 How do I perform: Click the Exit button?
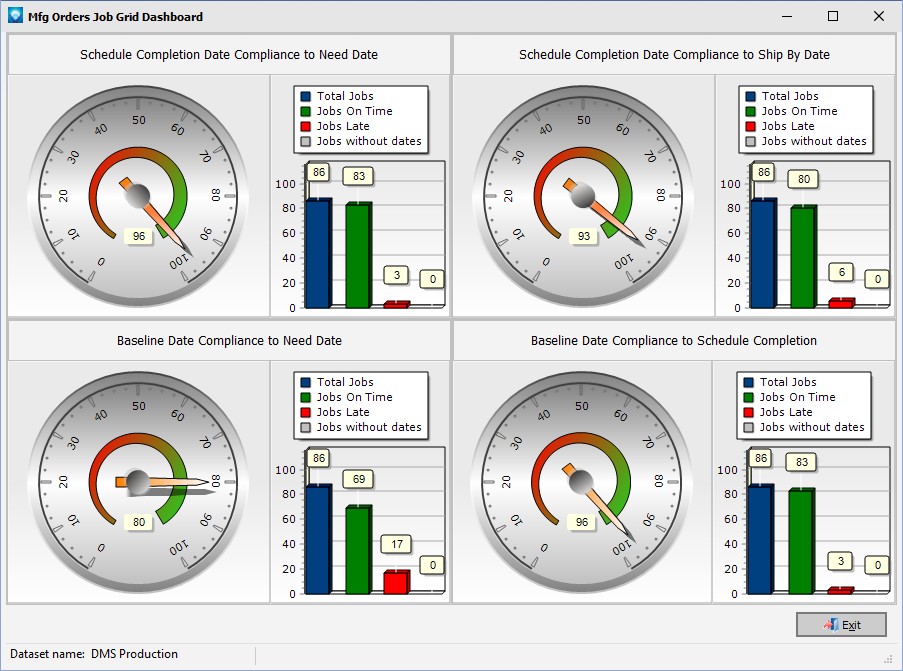[841, 625]
